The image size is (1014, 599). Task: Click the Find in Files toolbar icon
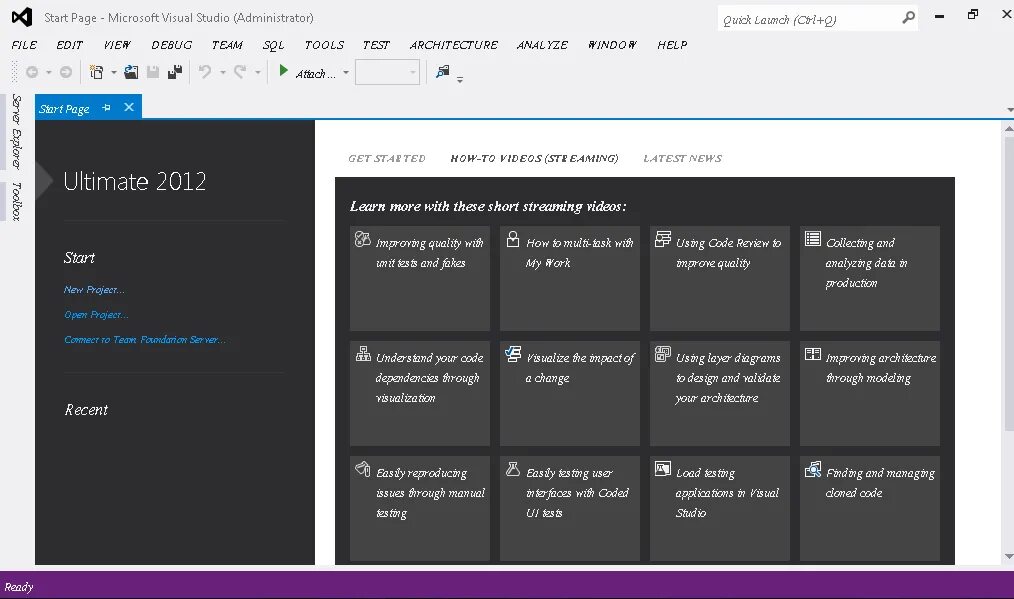443,72
